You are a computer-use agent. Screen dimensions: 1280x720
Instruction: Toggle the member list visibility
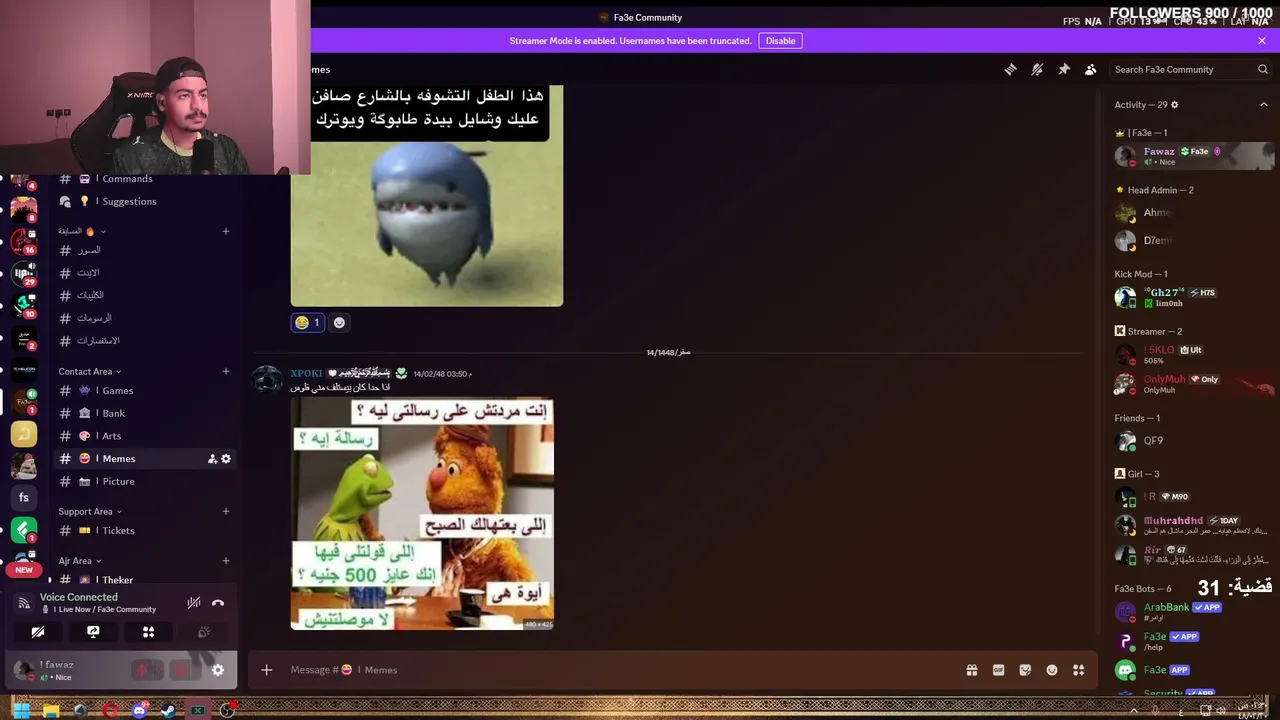(x=1091, y=69)
